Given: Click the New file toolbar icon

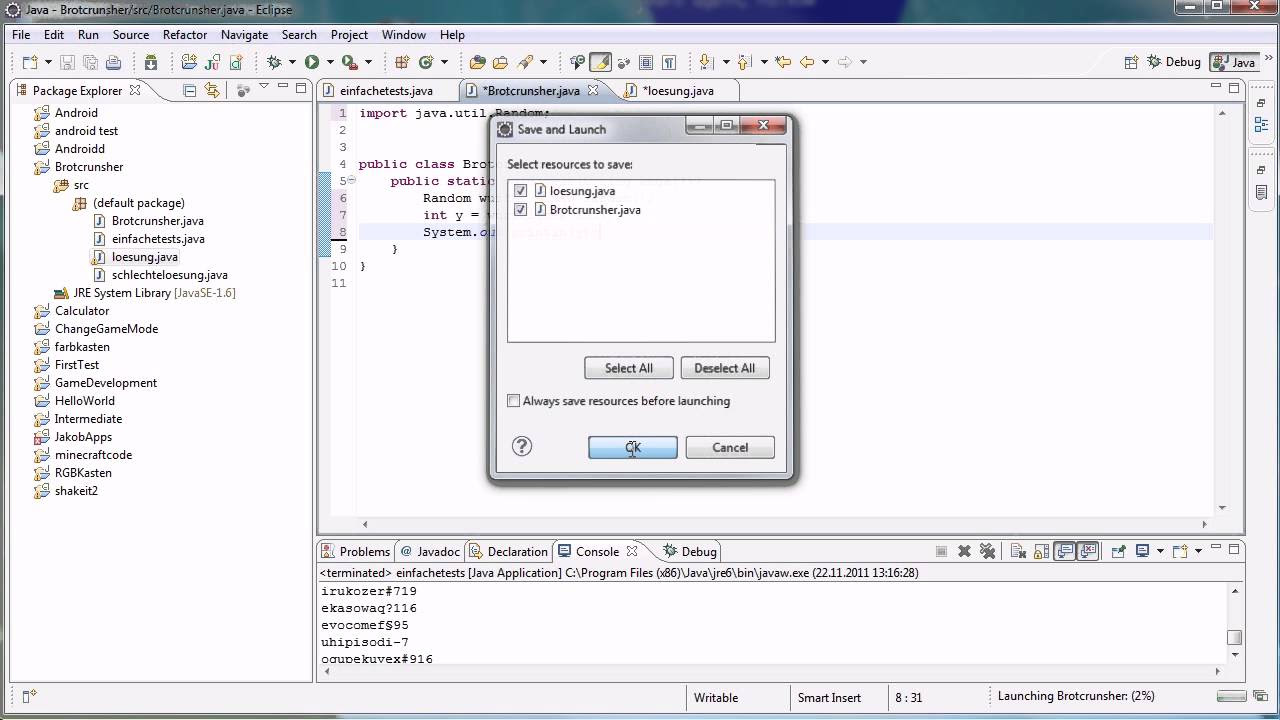Looking at the screenshot, I should [30, 62].
